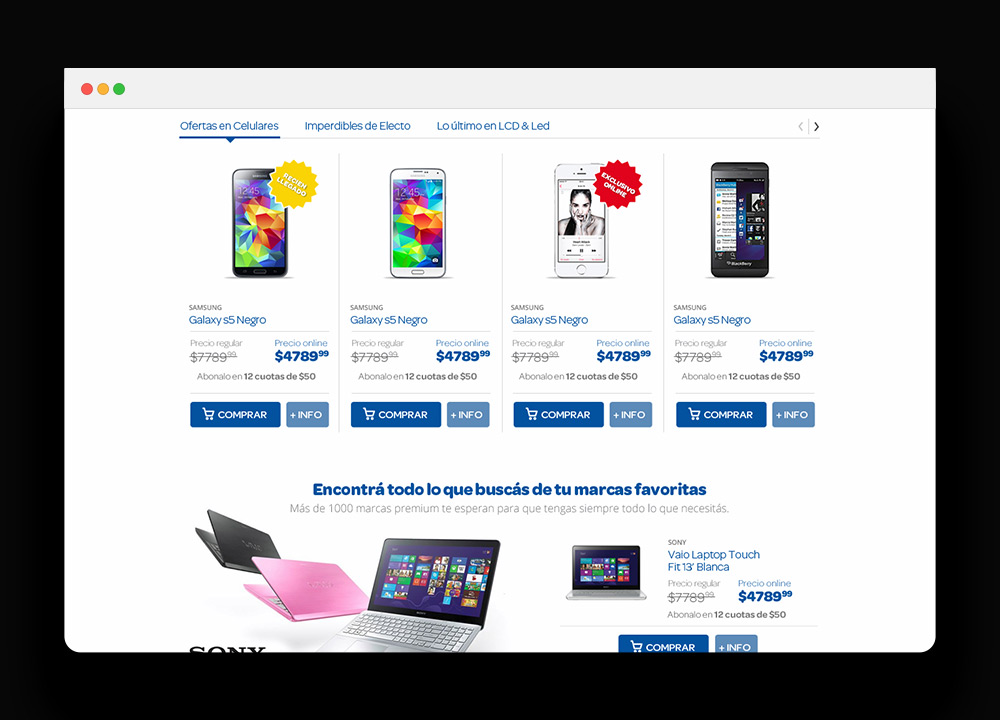Click the first Galaxy s5 Negro title
This screenshot has height=720, width=1000.
coord(227,320)
